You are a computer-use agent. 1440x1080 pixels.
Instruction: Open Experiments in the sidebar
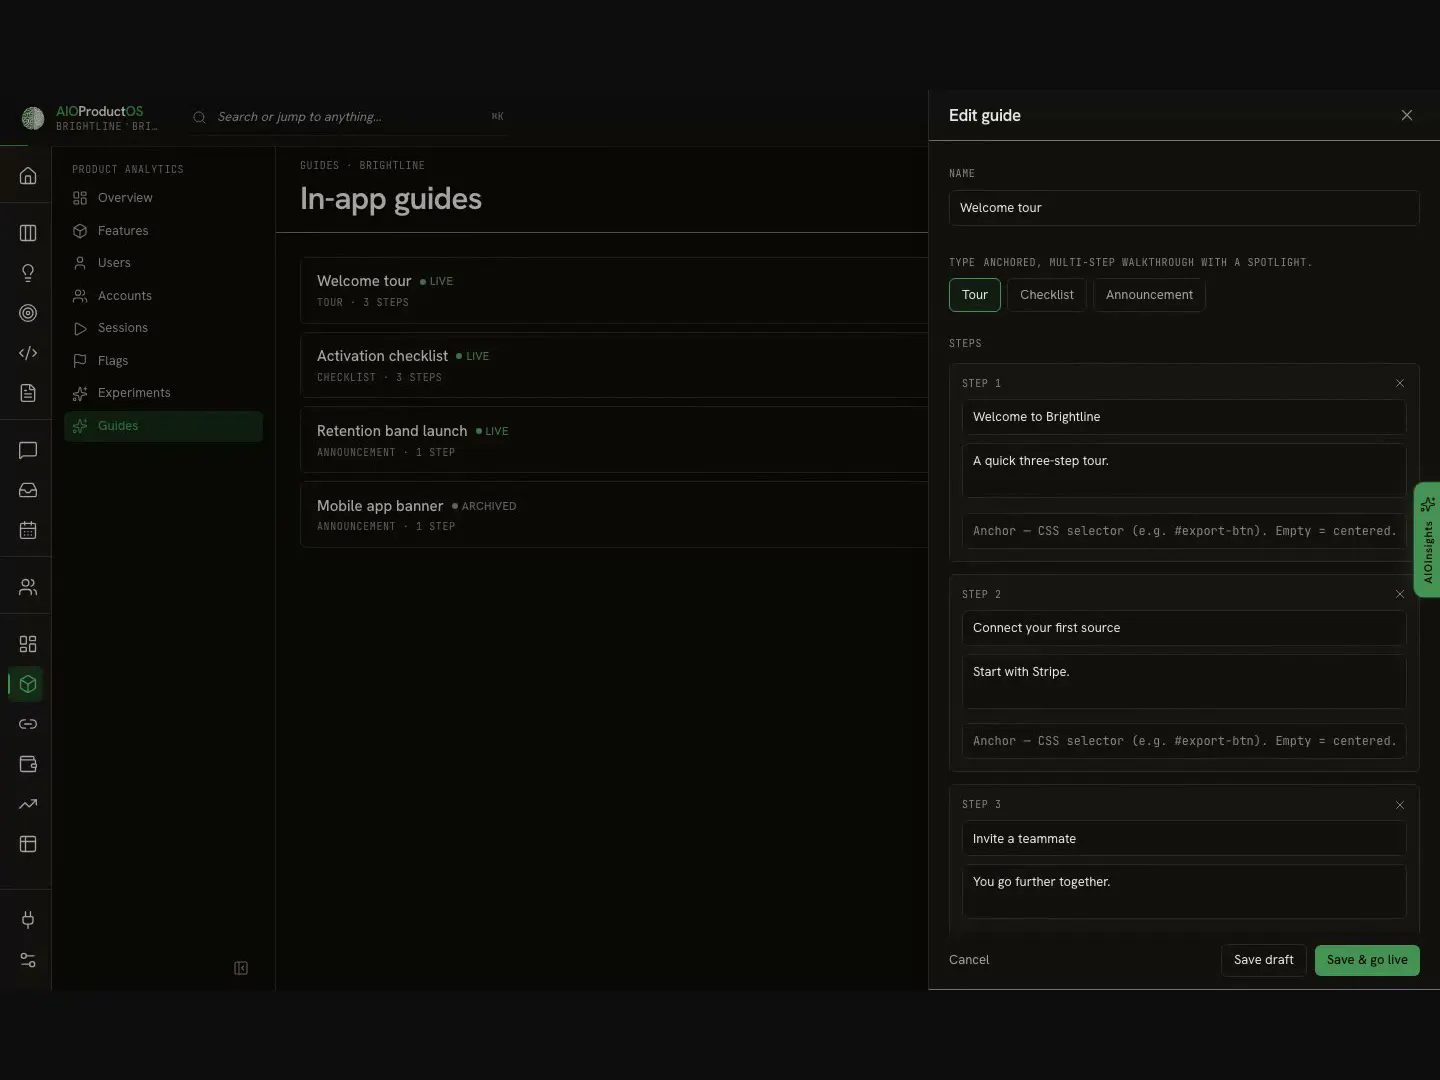[163, 393]
